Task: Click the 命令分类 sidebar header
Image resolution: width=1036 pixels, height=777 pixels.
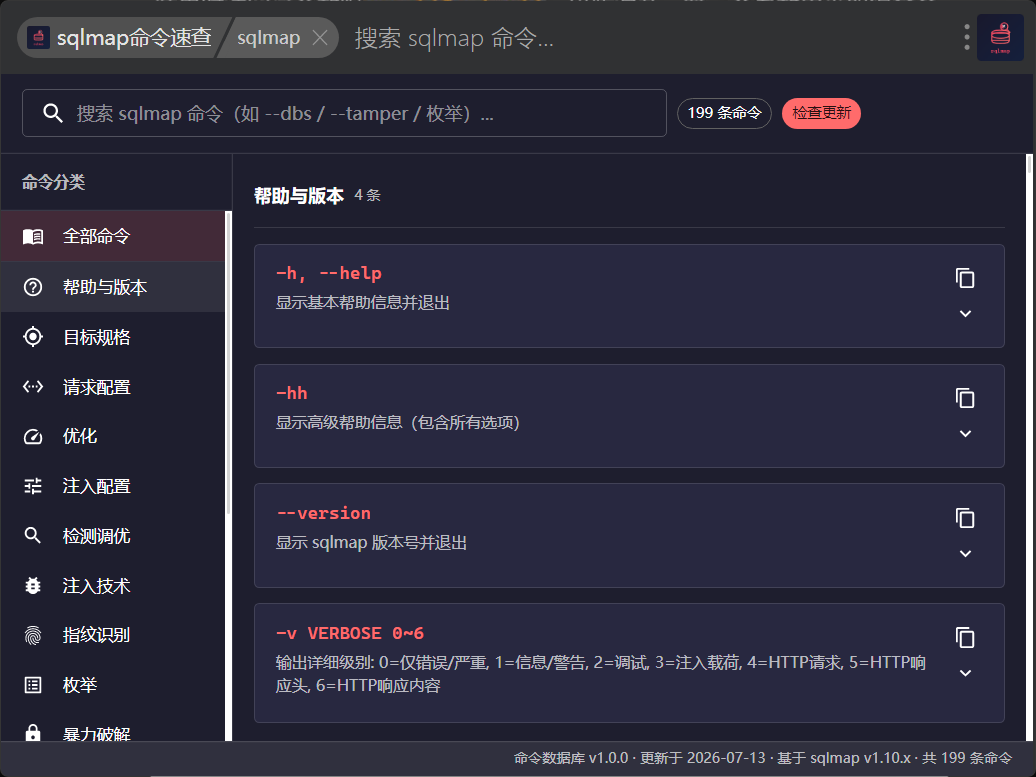Action: [54, 182]
